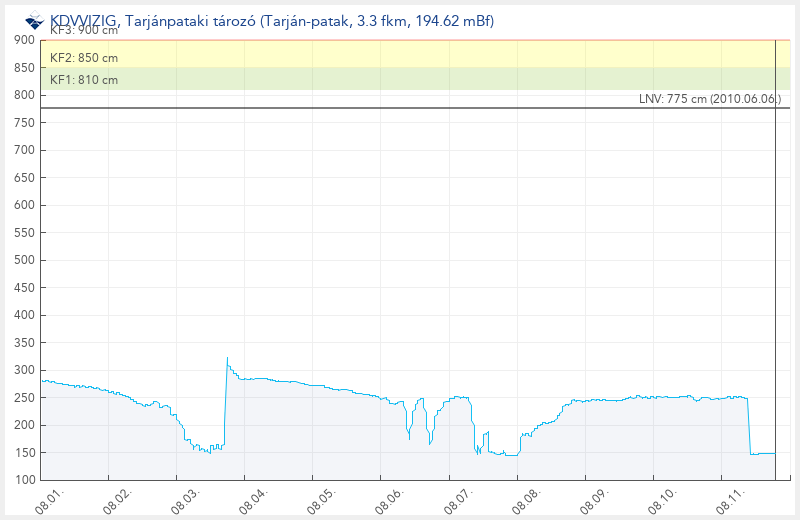The width and height of the screenshot is (800, 520).
Task: Click the 08.03. date axis label
Action: 186,501
